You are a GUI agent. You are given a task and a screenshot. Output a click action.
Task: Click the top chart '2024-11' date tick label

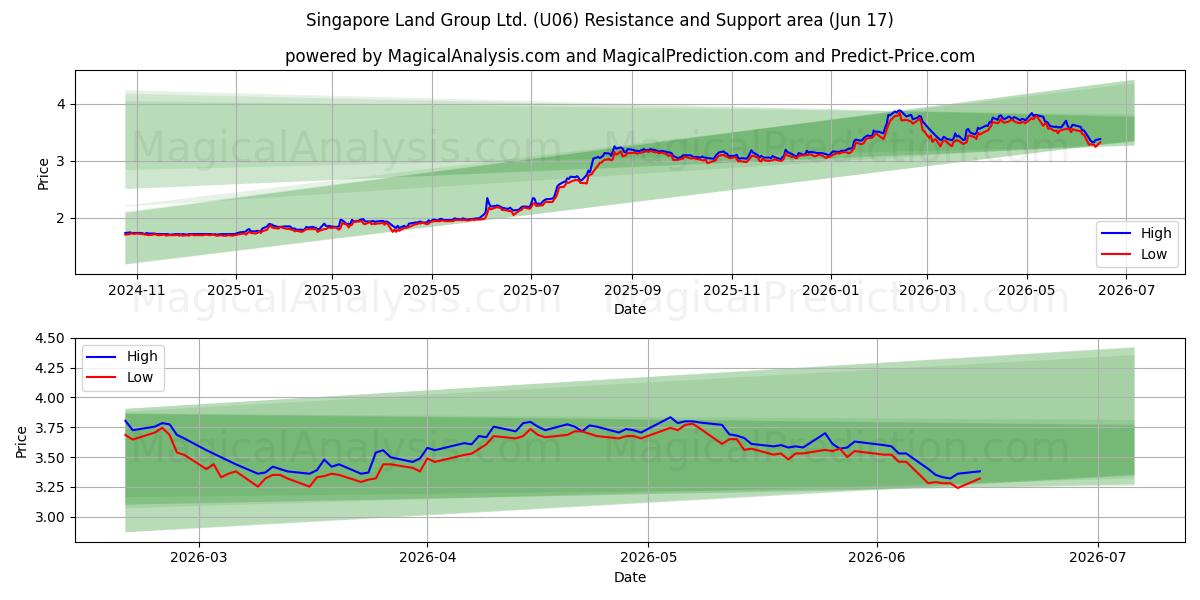[x=137, y=290]
